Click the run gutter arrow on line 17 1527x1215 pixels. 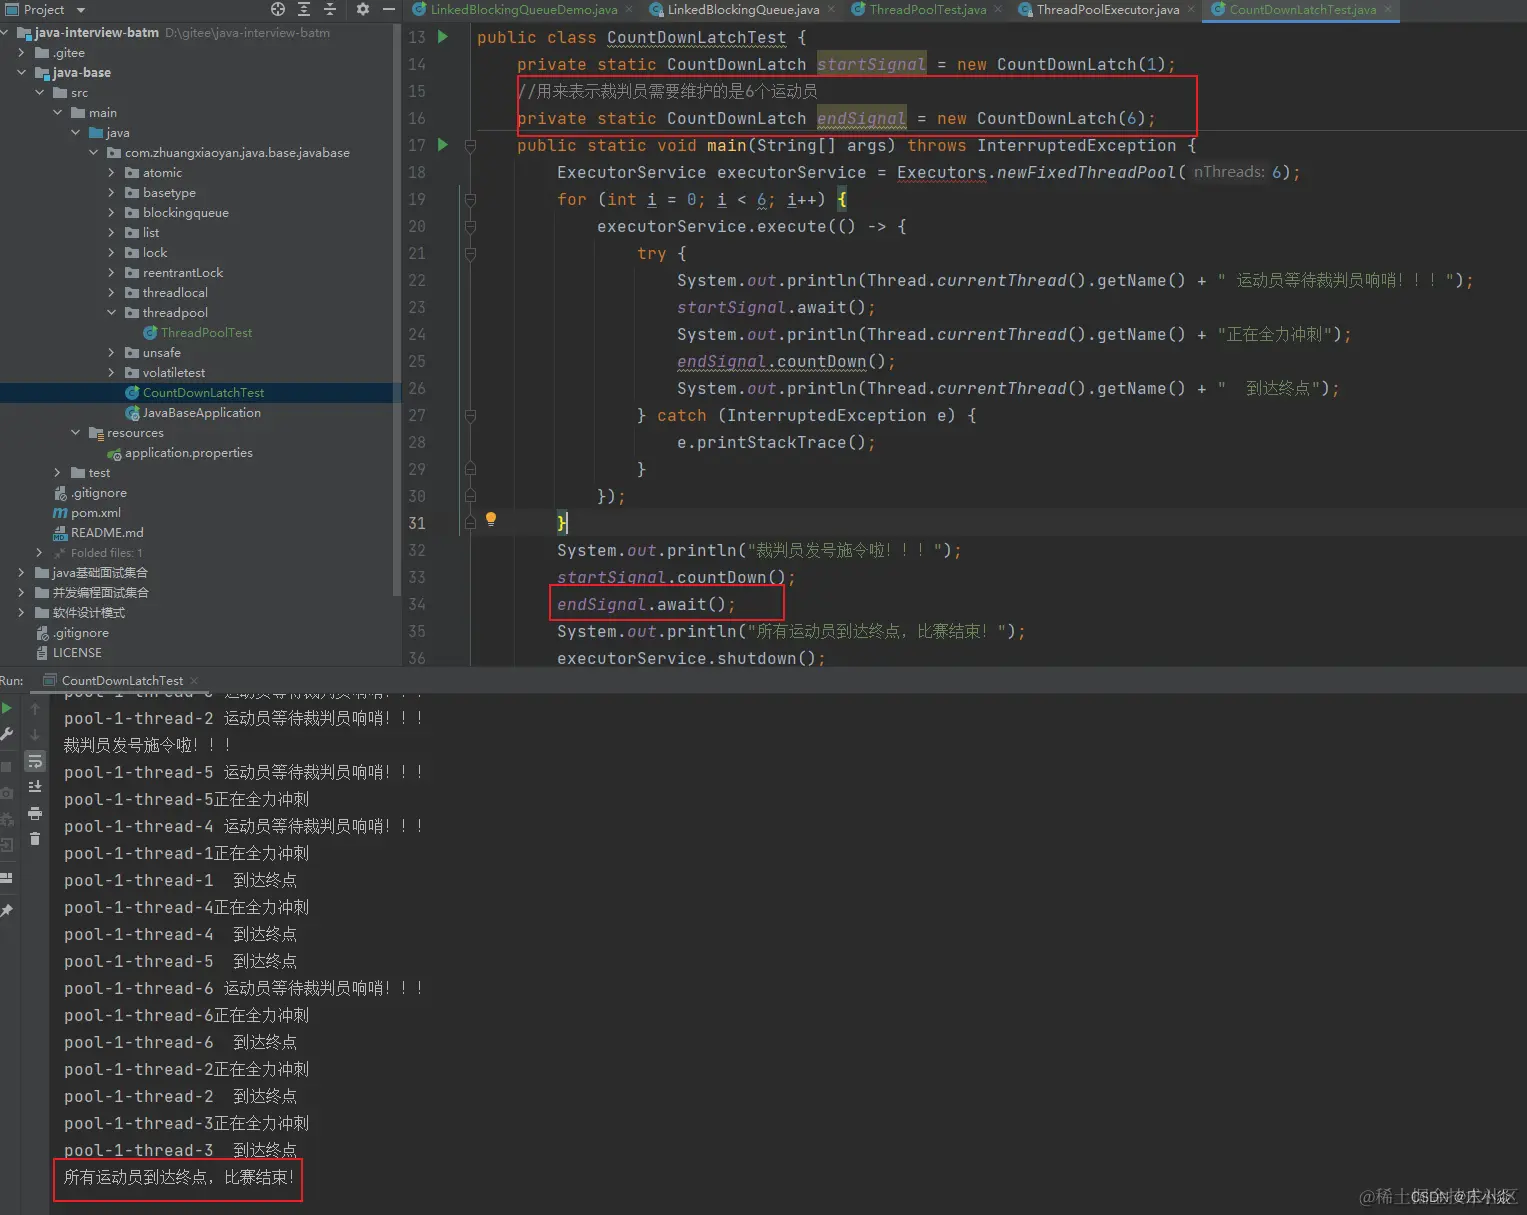pyautogui.click(x=442, y=145)
